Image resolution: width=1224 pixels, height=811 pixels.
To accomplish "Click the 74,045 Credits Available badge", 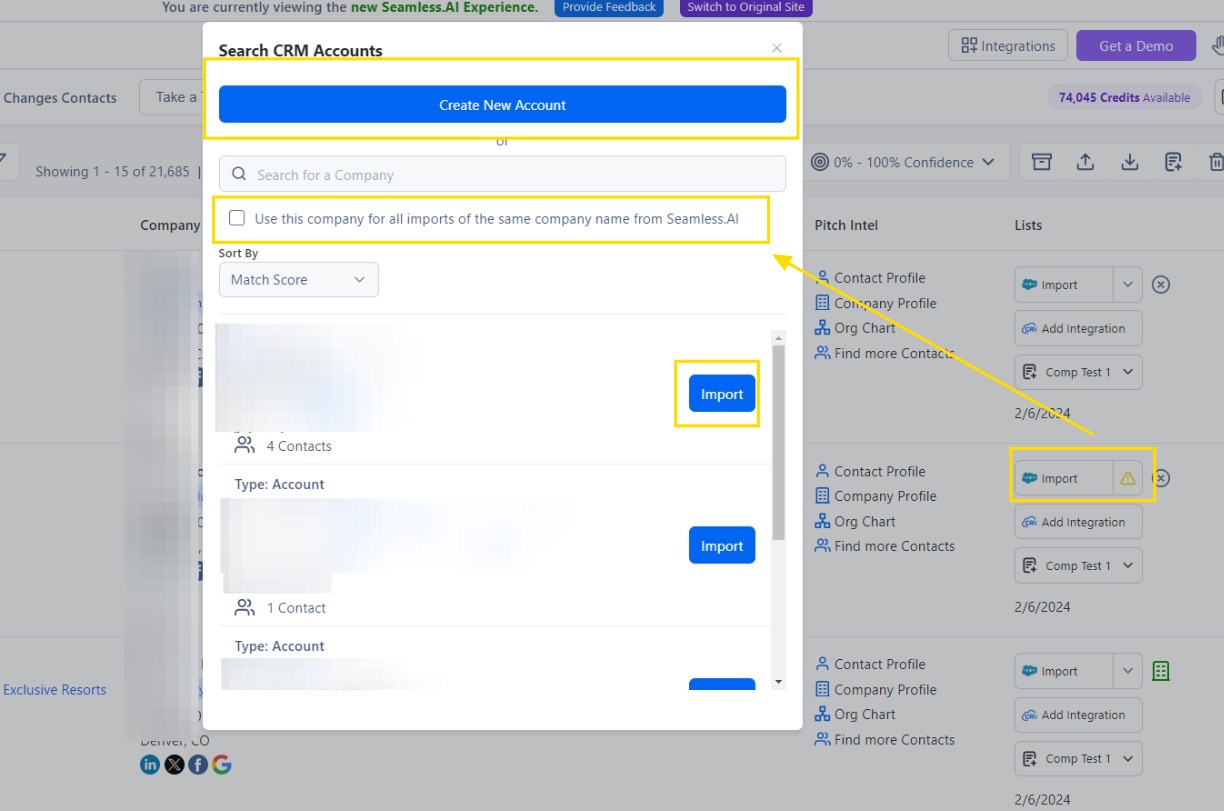I will pyautogui.click(x=1125, y=98).
